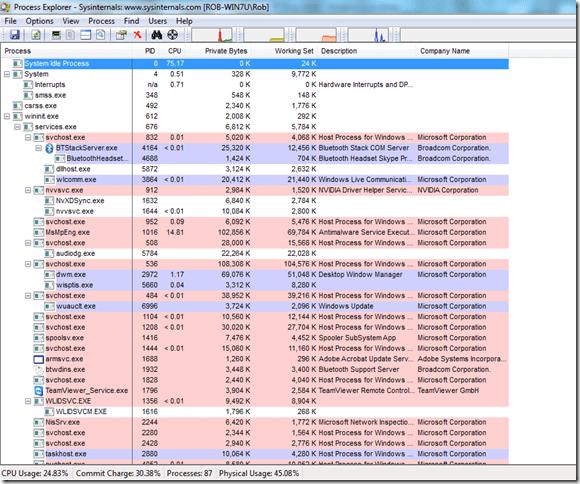Click the btwdins.exe process icon
580x484 pixels.
39,370
